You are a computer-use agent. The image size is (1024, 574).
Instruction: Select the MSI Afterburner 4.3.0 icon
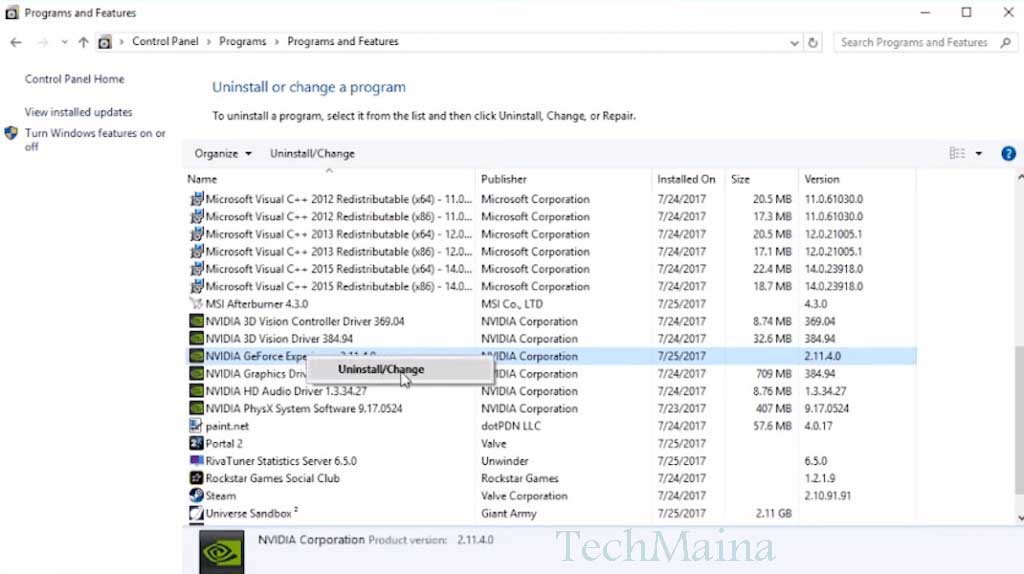[196, 304]
